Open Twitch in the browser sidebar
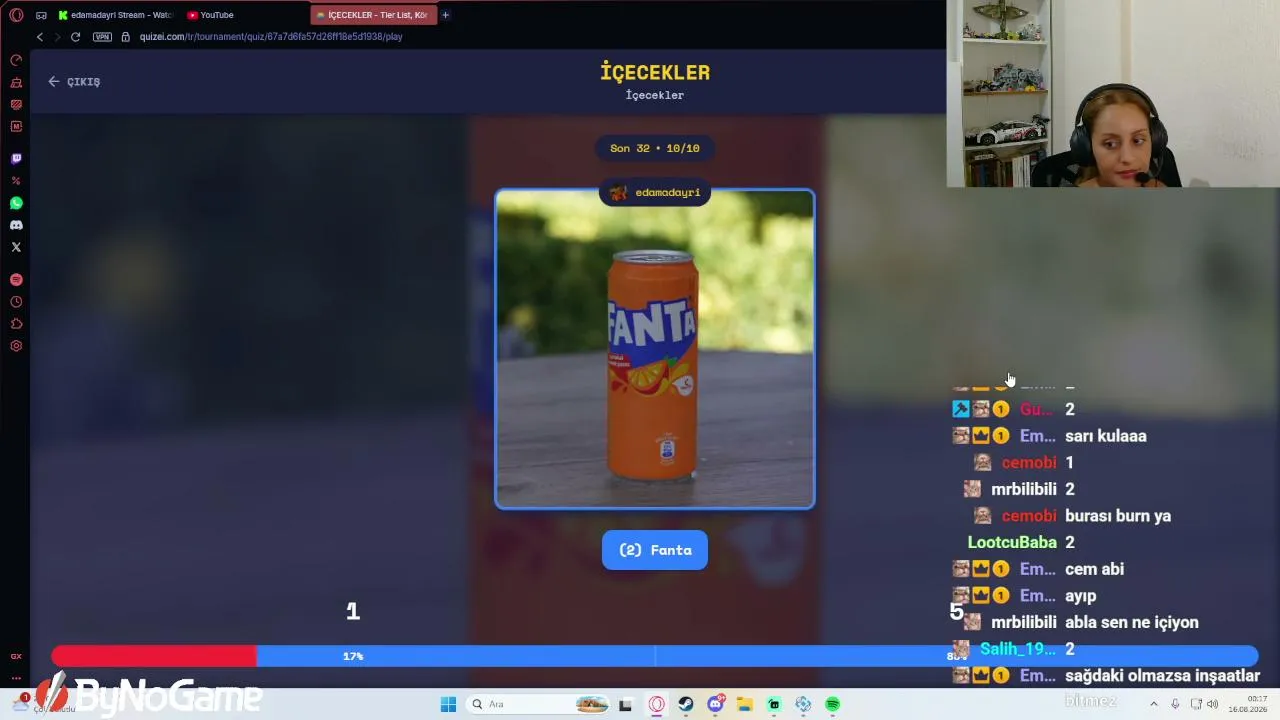This screenshot has height=720, width=1280. pyautogui.click(x=16, y=159)
